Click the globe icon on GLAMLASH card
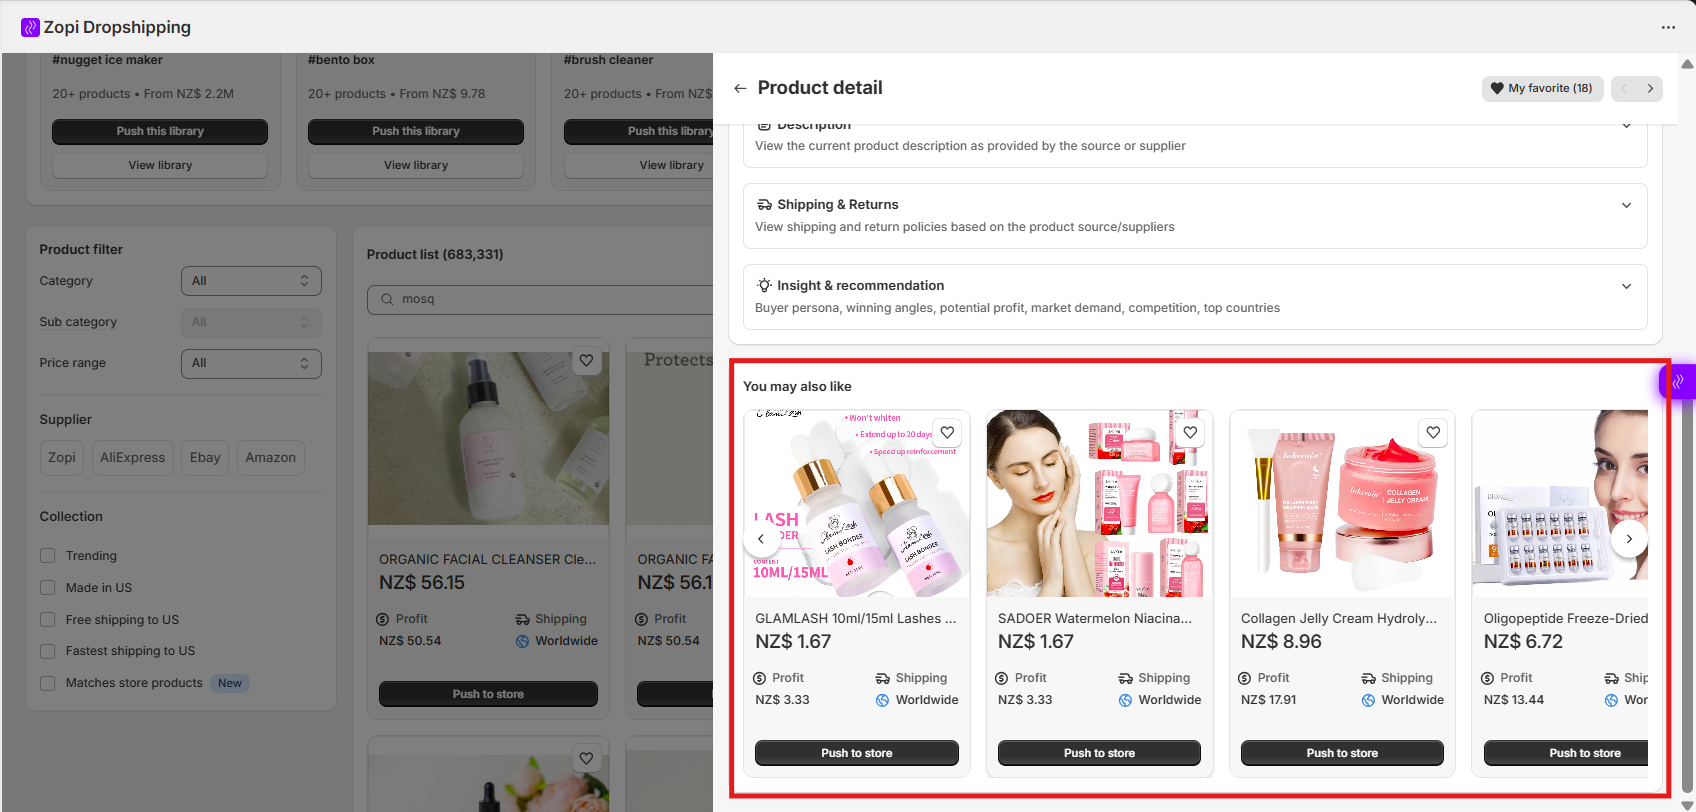Image resolution: width=1696 pixels, height=812 pixels. click(882, 700)
